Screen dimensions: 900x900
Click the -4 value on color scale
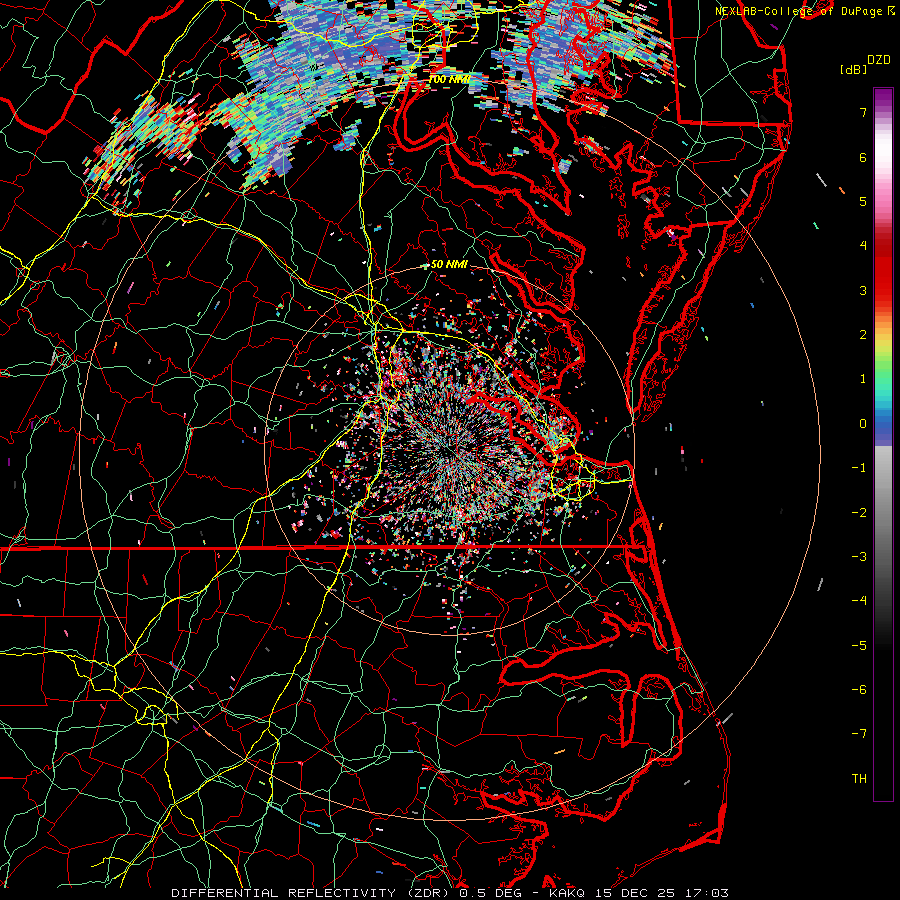pyautogui.click(x=859, y=601)
